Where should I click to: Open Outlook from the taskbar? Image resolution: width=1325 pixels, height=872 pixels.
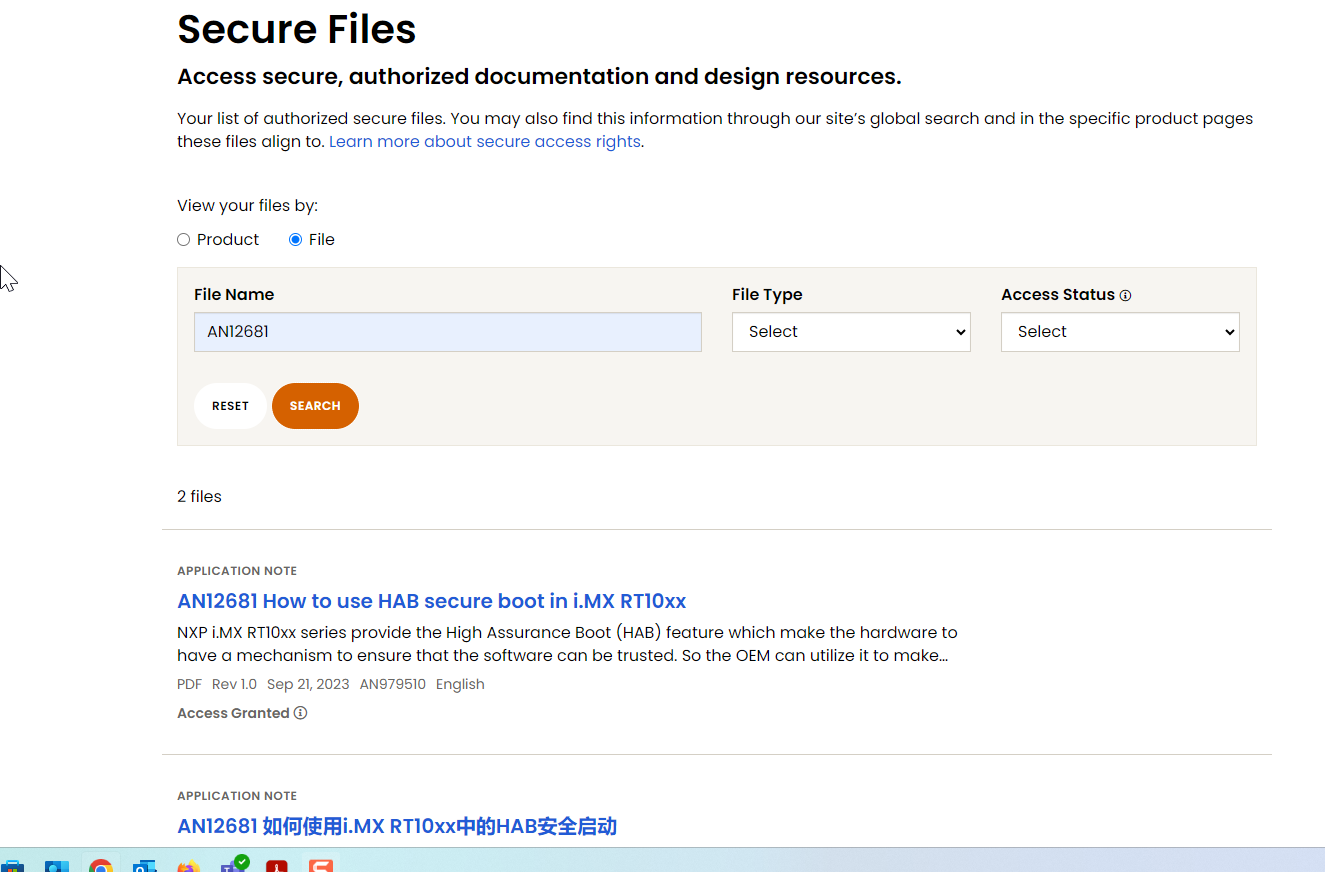(x=145, y=866)
